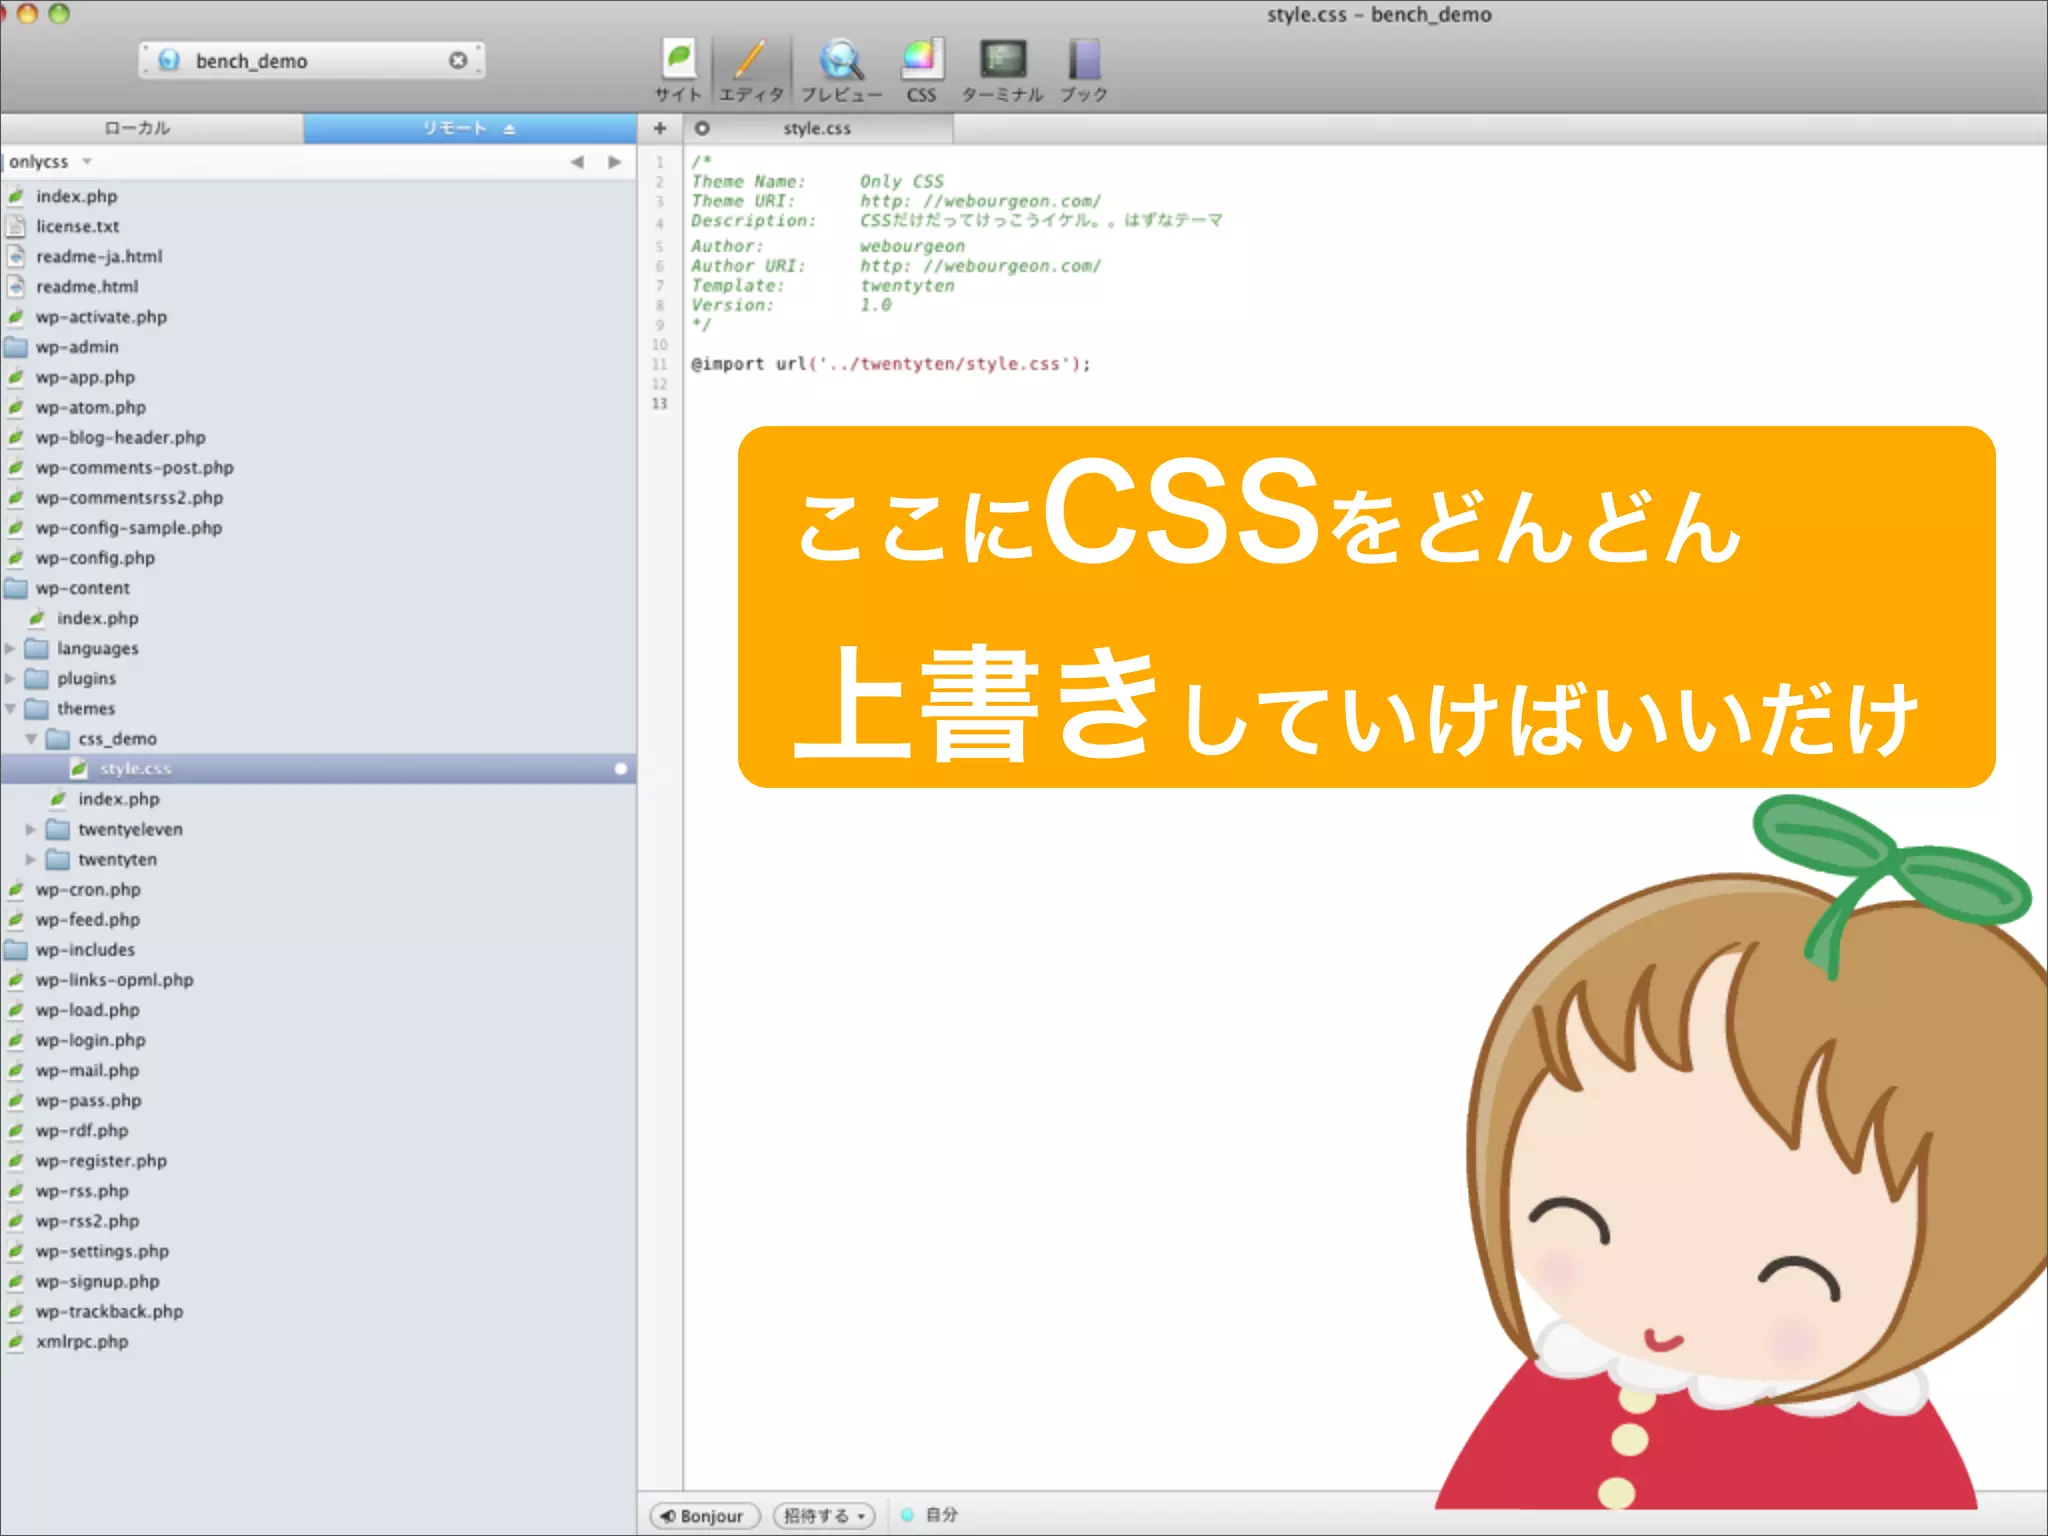Go forward with the right navigation arrow

pos(614,162)
